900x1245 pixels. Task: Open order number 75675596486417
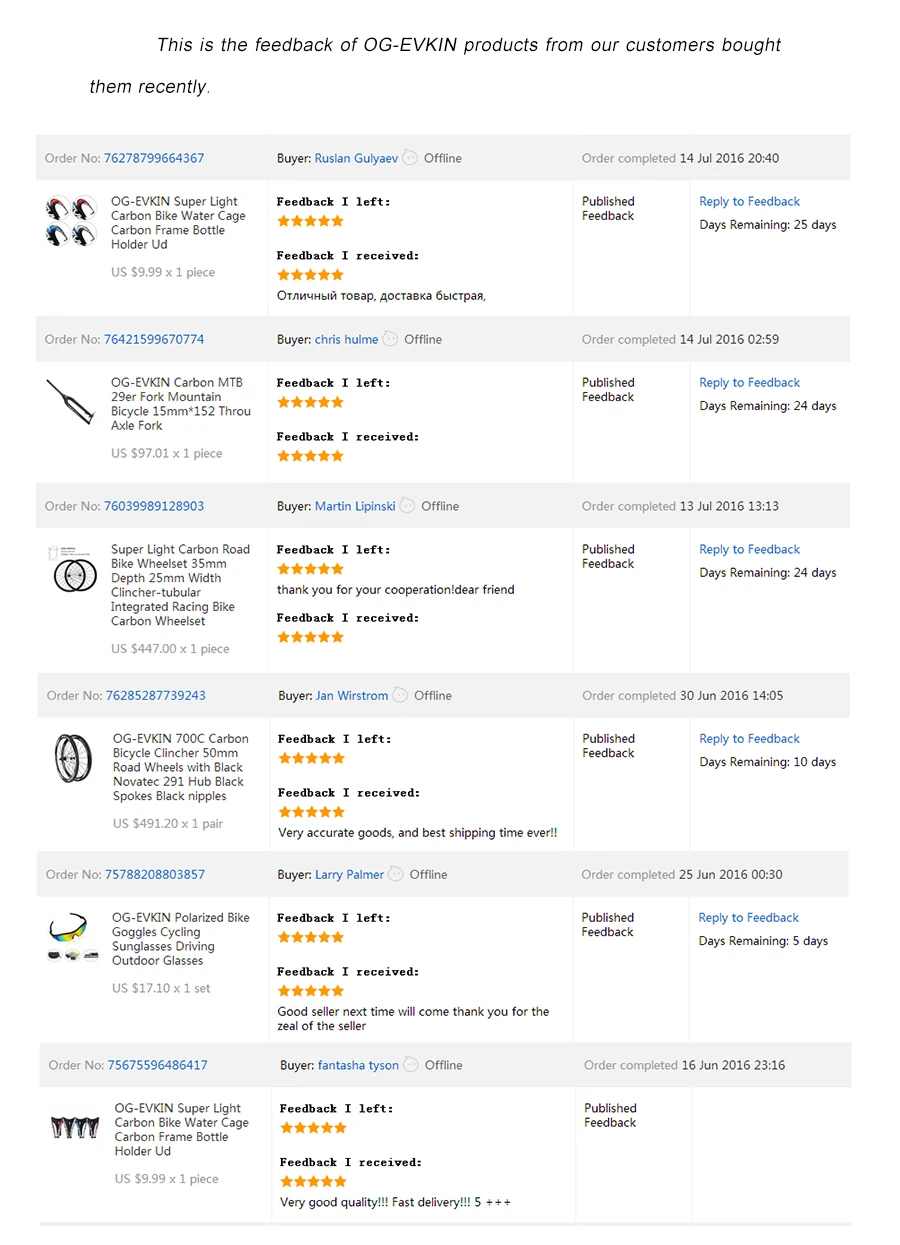click(x=158, y=1065)
